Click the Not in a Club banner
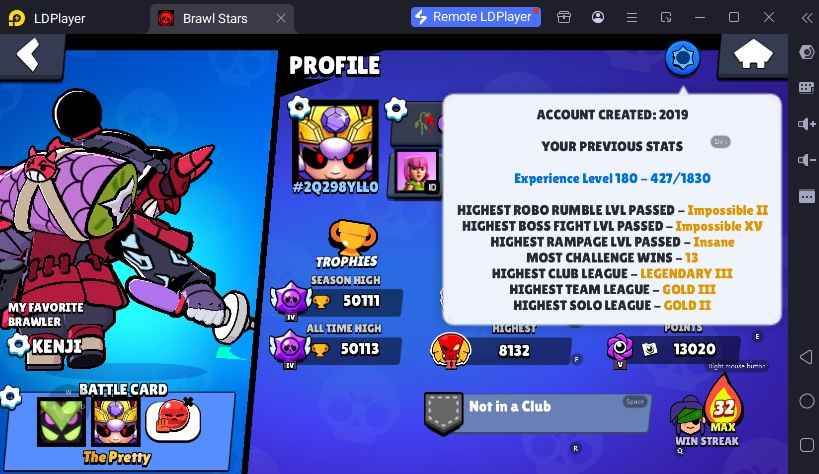Viewport: 819px width, 474px height. tap(538, 413)
